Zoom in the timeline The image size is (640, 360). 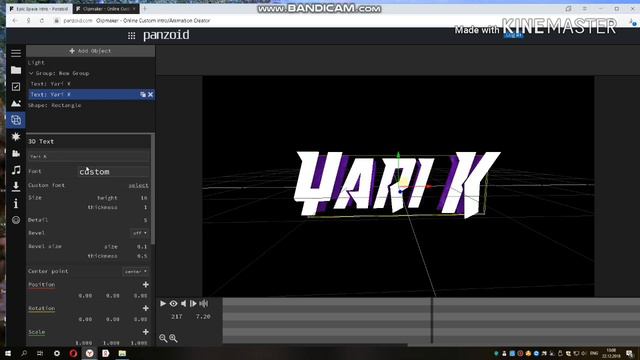pyautogui.click(x=173, y=338)
